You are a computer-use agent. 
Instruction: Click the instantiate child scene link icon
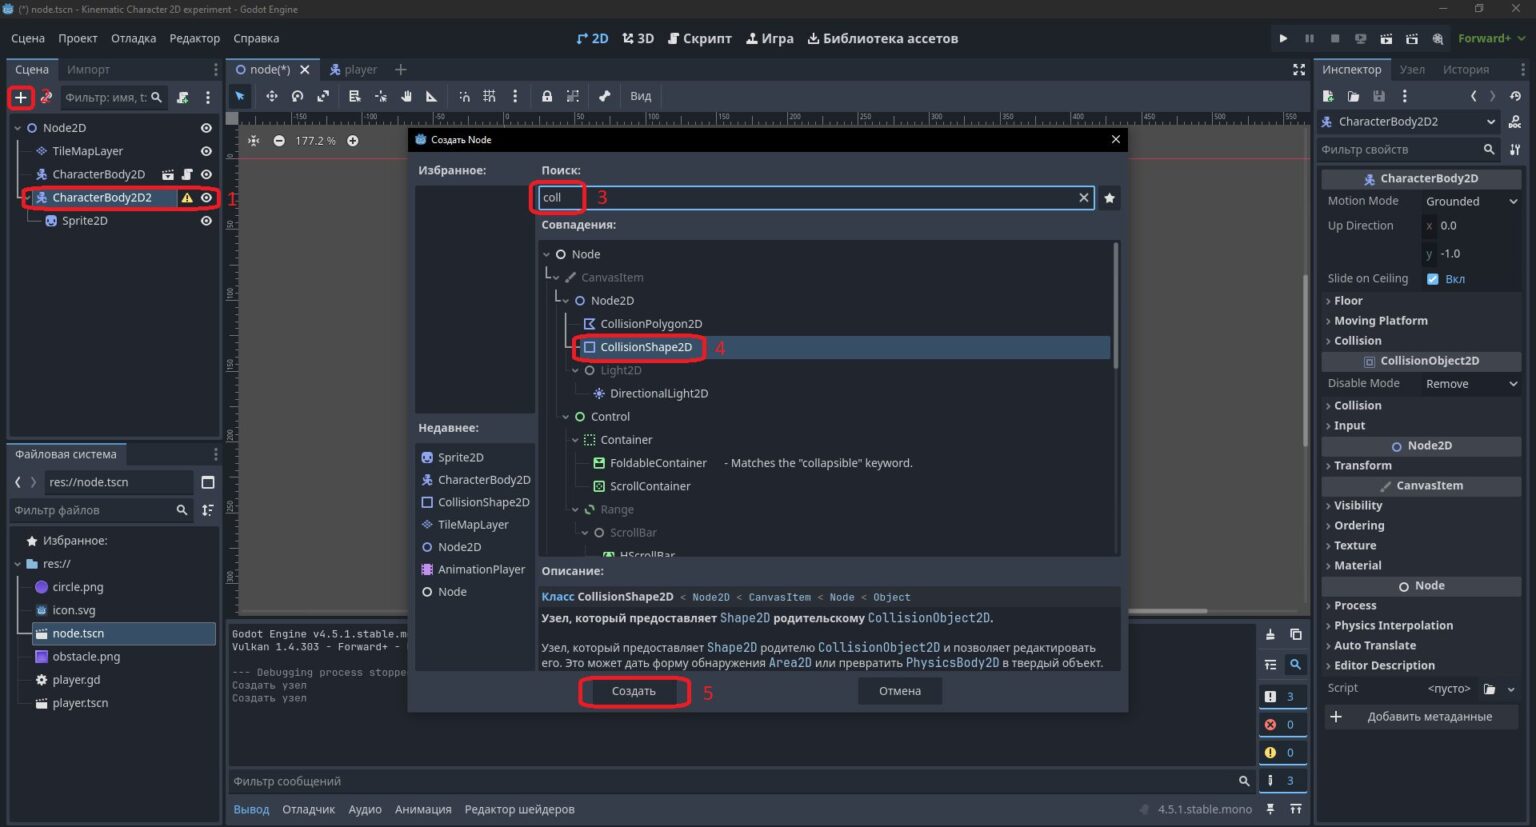coord(46,97)
